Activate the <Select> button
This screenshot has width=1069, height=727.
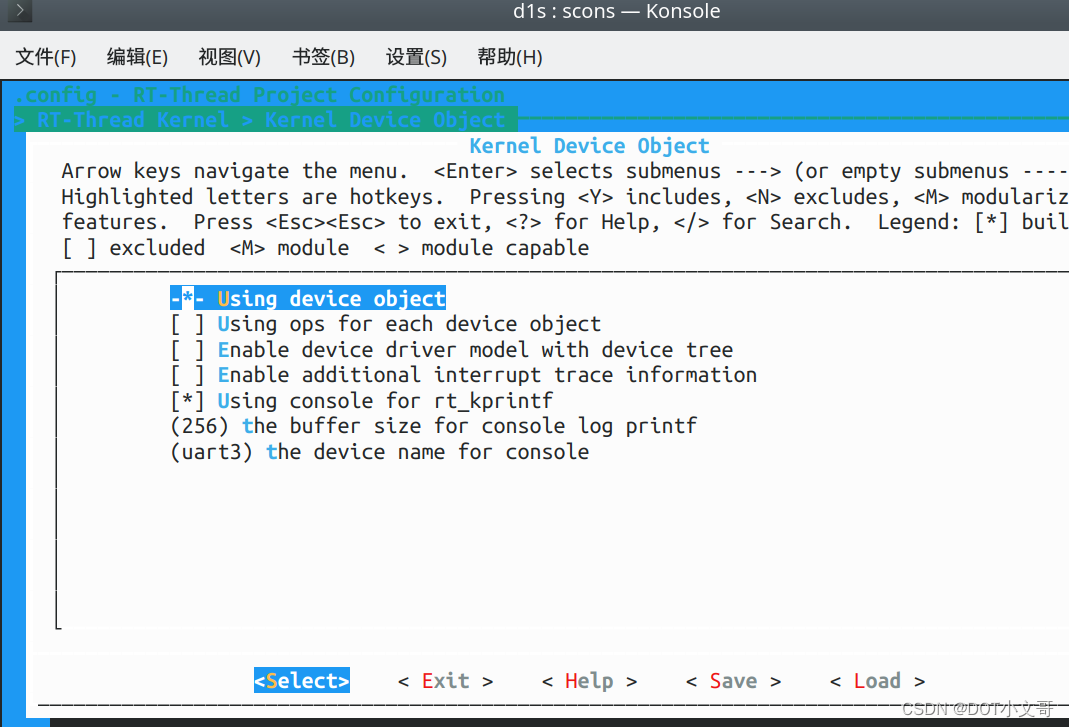click(301, 680)
